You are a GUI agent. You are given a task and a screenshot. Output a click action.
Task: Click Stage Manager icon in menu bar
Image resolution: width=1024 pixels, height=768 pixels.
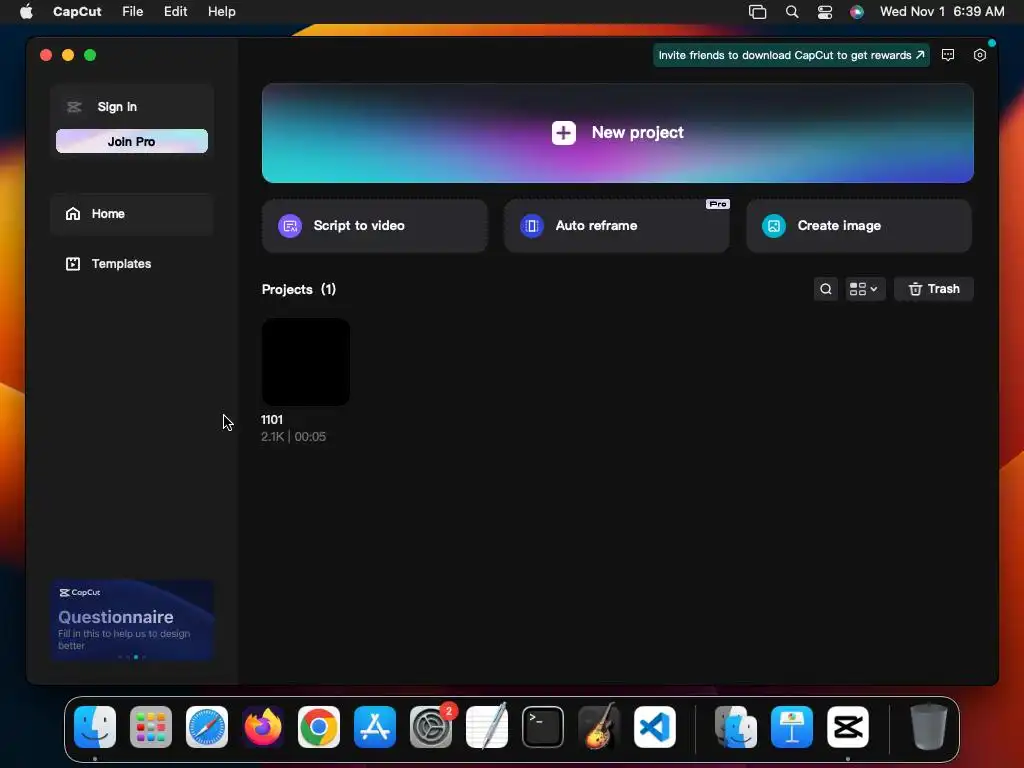(758, 12)
